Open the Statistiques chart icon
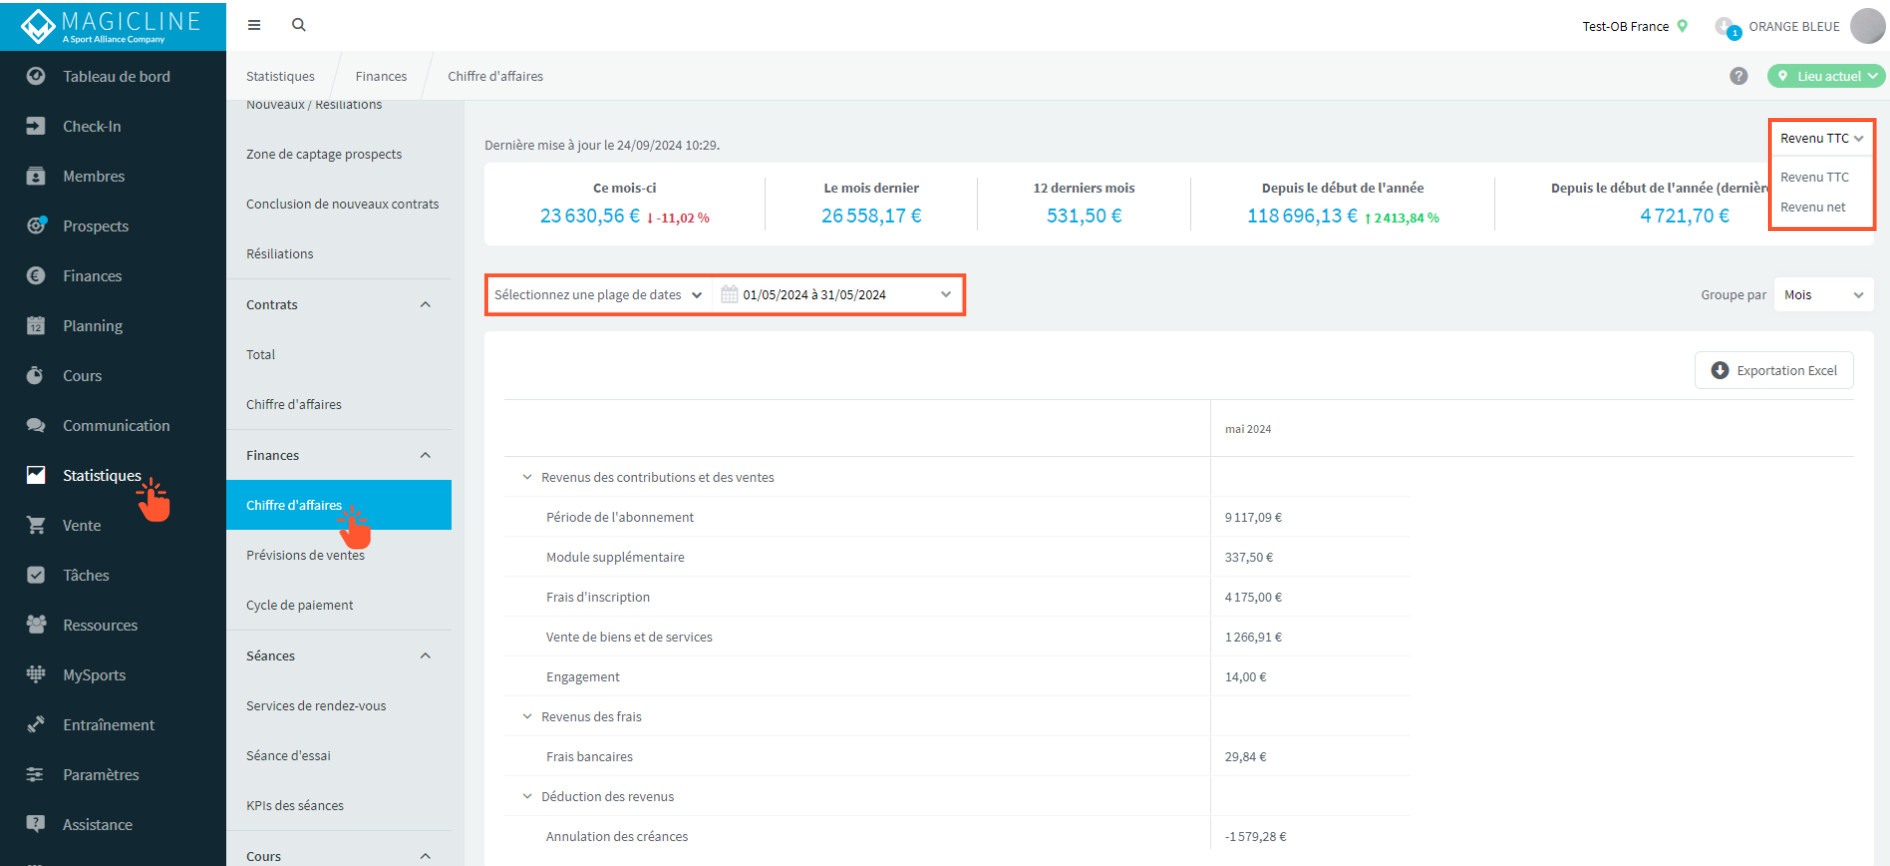This screenshot has width=1890, height=866. 36,475
